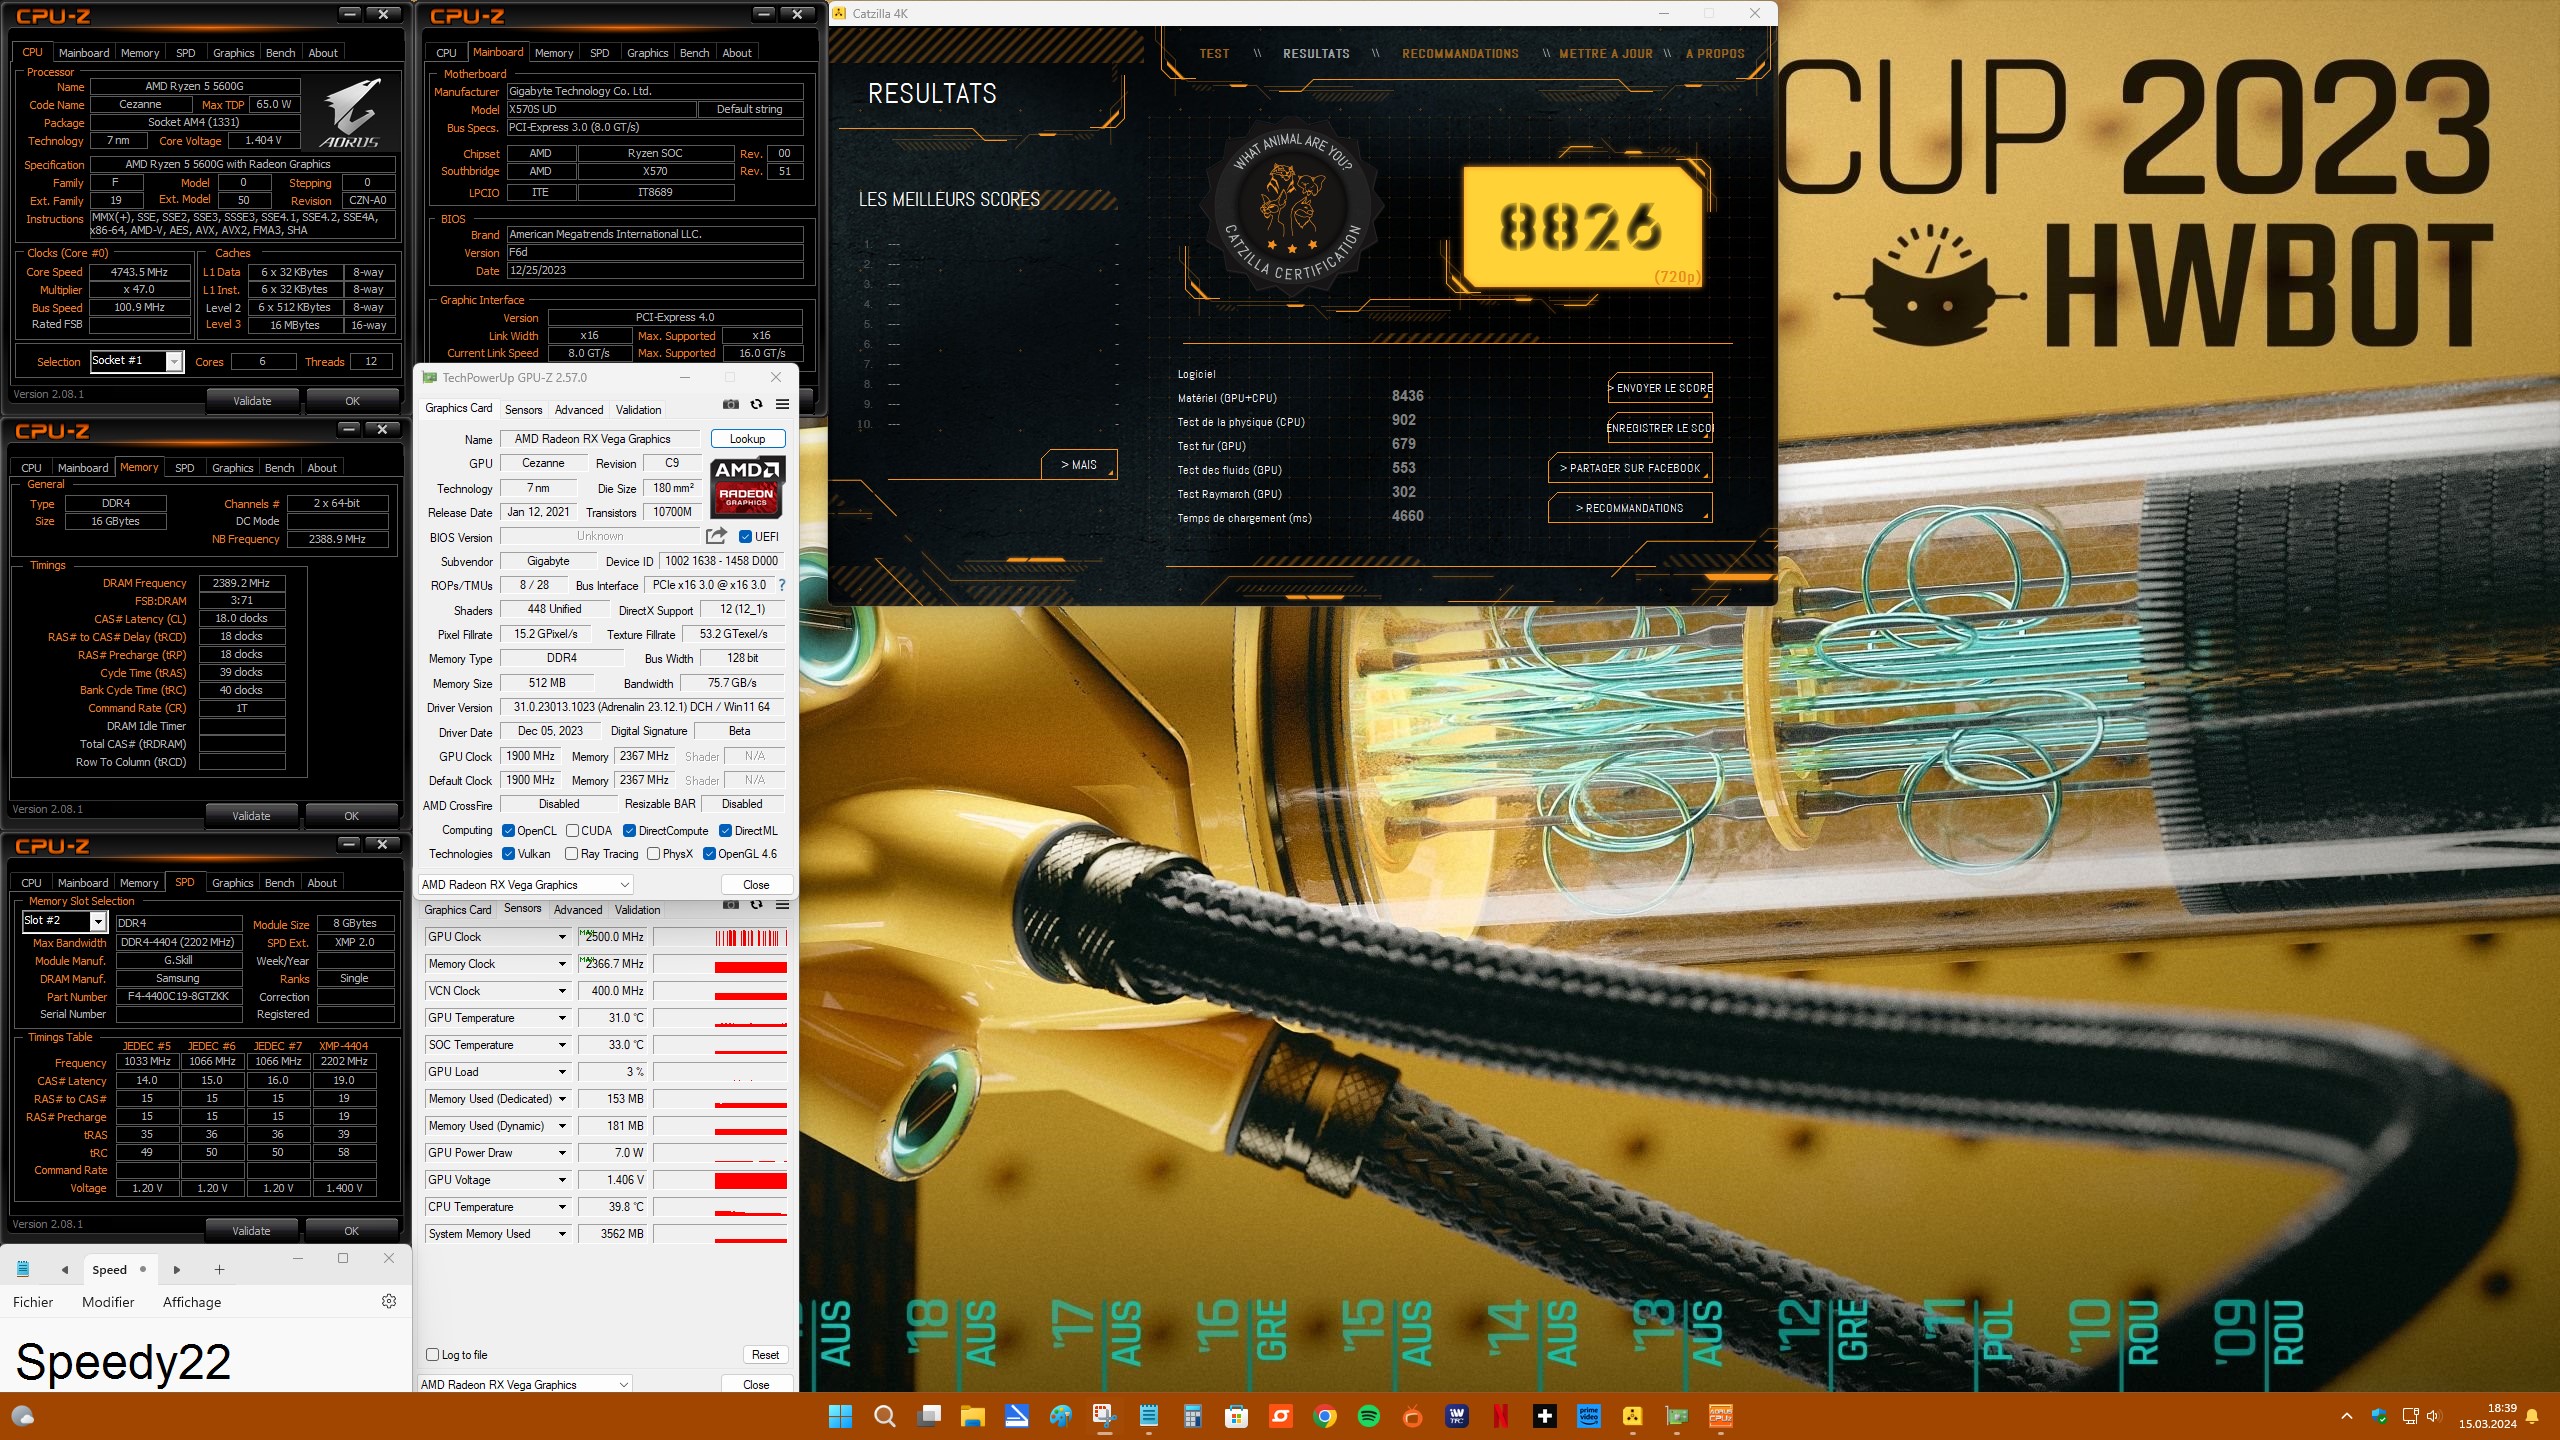
Task: Expand the Memory Clock sensor dropdown
Action: pyautogui.click(x=562, y=964)
